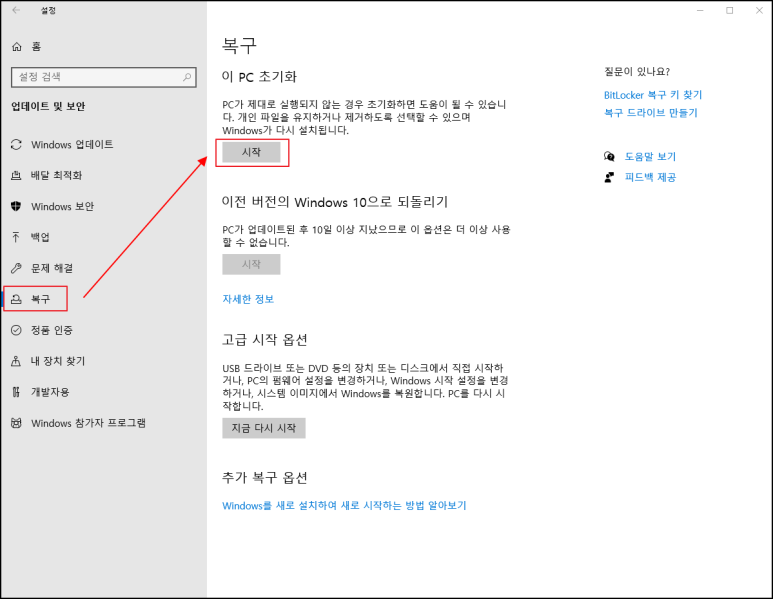
Task: Click 시작 under 이 PC 초기화
Action: click(x=251, y=152)
